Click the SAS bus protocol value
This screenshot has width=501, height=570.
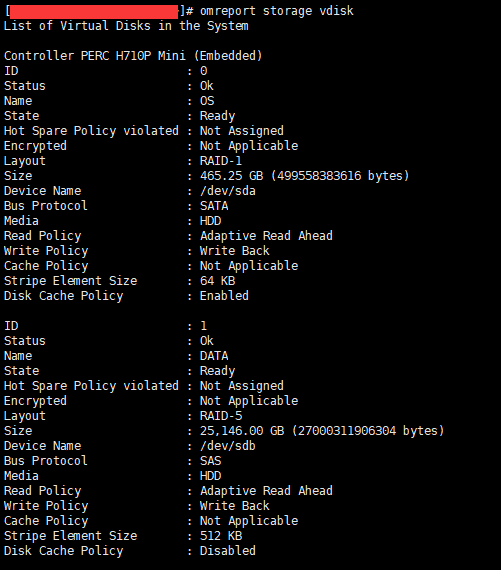(x=210, y=461)
